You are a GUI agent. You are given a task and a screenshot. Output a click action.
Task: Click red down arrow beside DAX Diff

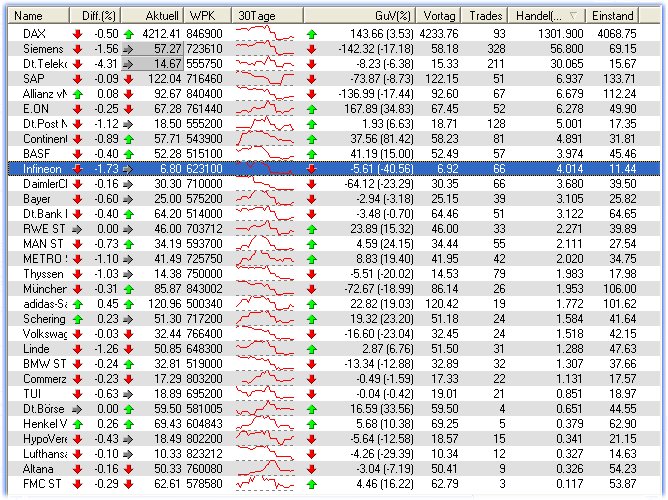(x=77, y=34)
